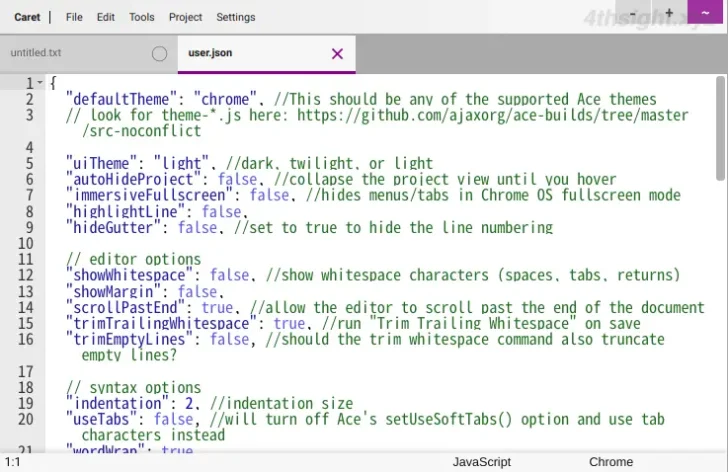The image size is (728, 472).
Task: Click the "trimTrailingWhitespace" key
Action: click(161, 323)
